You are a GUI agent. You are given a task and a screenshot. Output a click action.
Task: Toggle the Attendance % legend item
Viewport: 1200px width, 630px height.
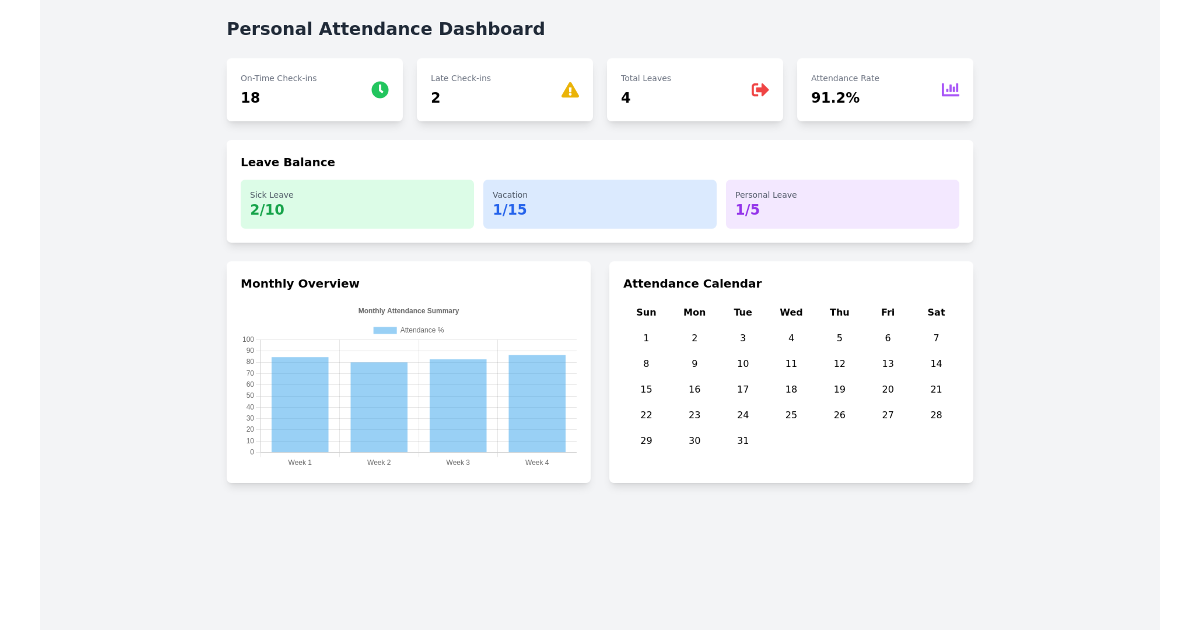[407, 329]
